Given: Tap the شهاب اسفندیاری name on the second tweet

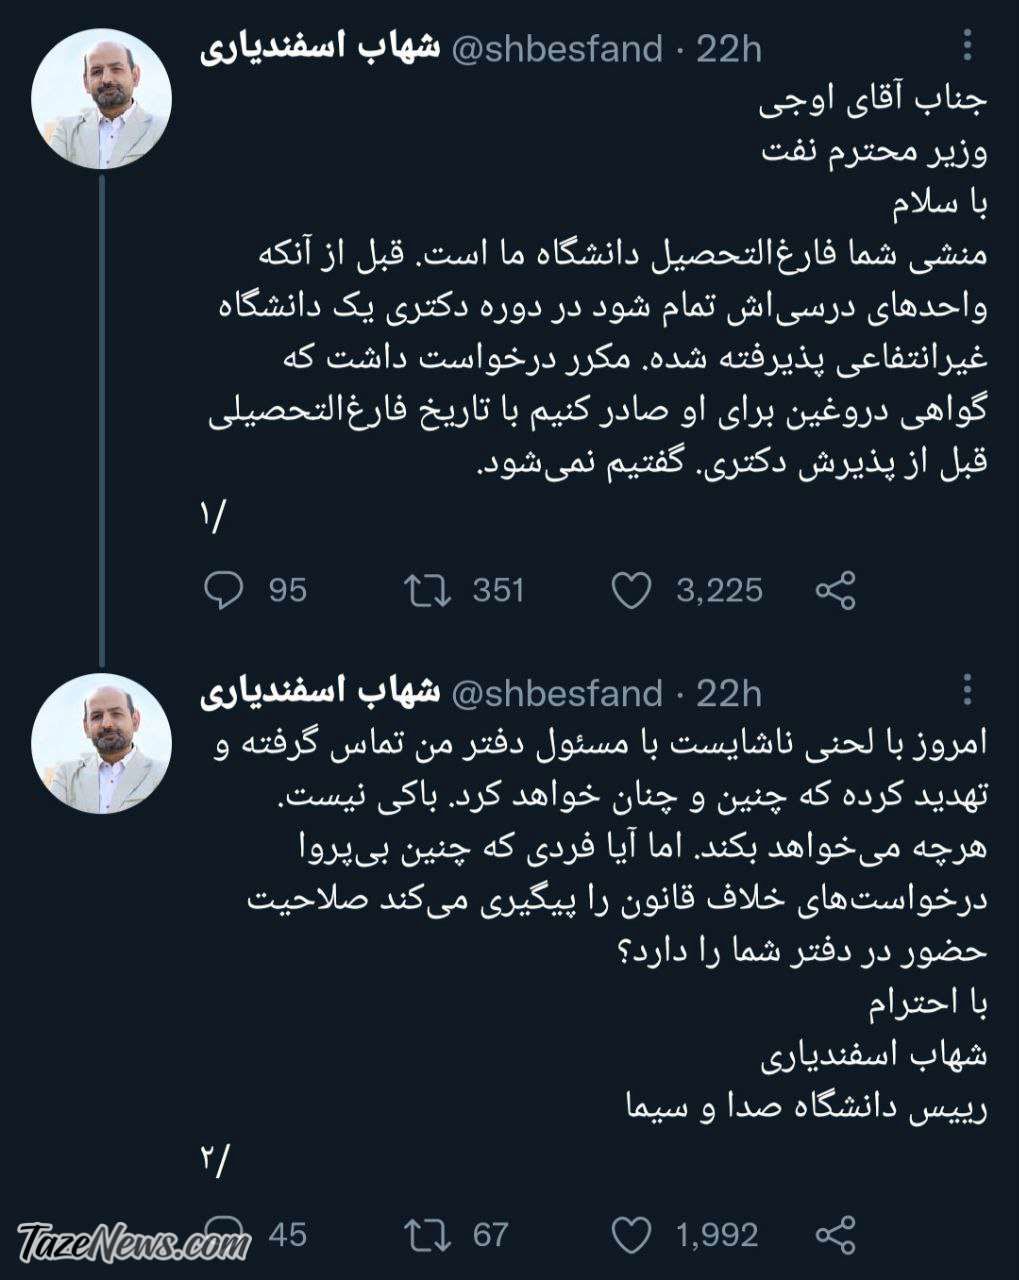Looking at the screenshot, I should click(320, 693).
